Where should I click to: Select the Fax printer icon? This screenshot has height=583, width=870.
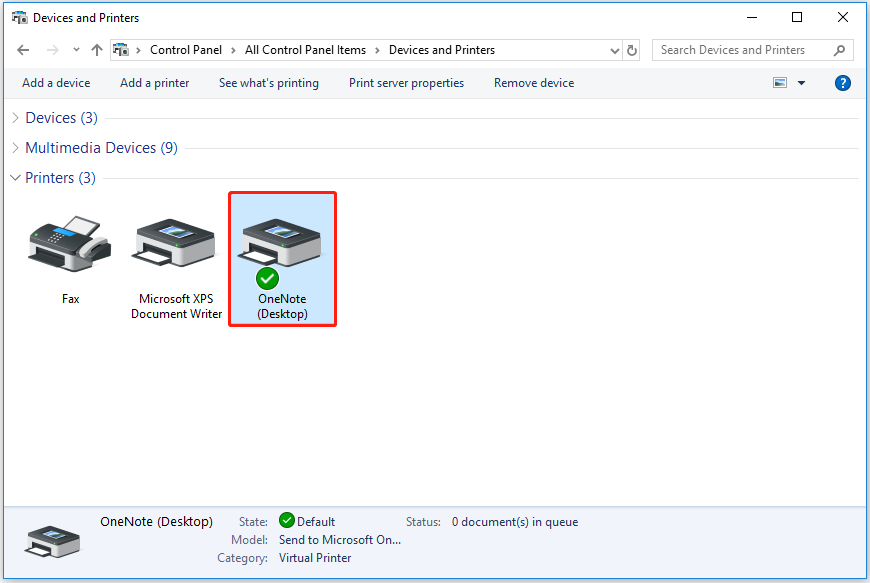[x=69, y=245]
